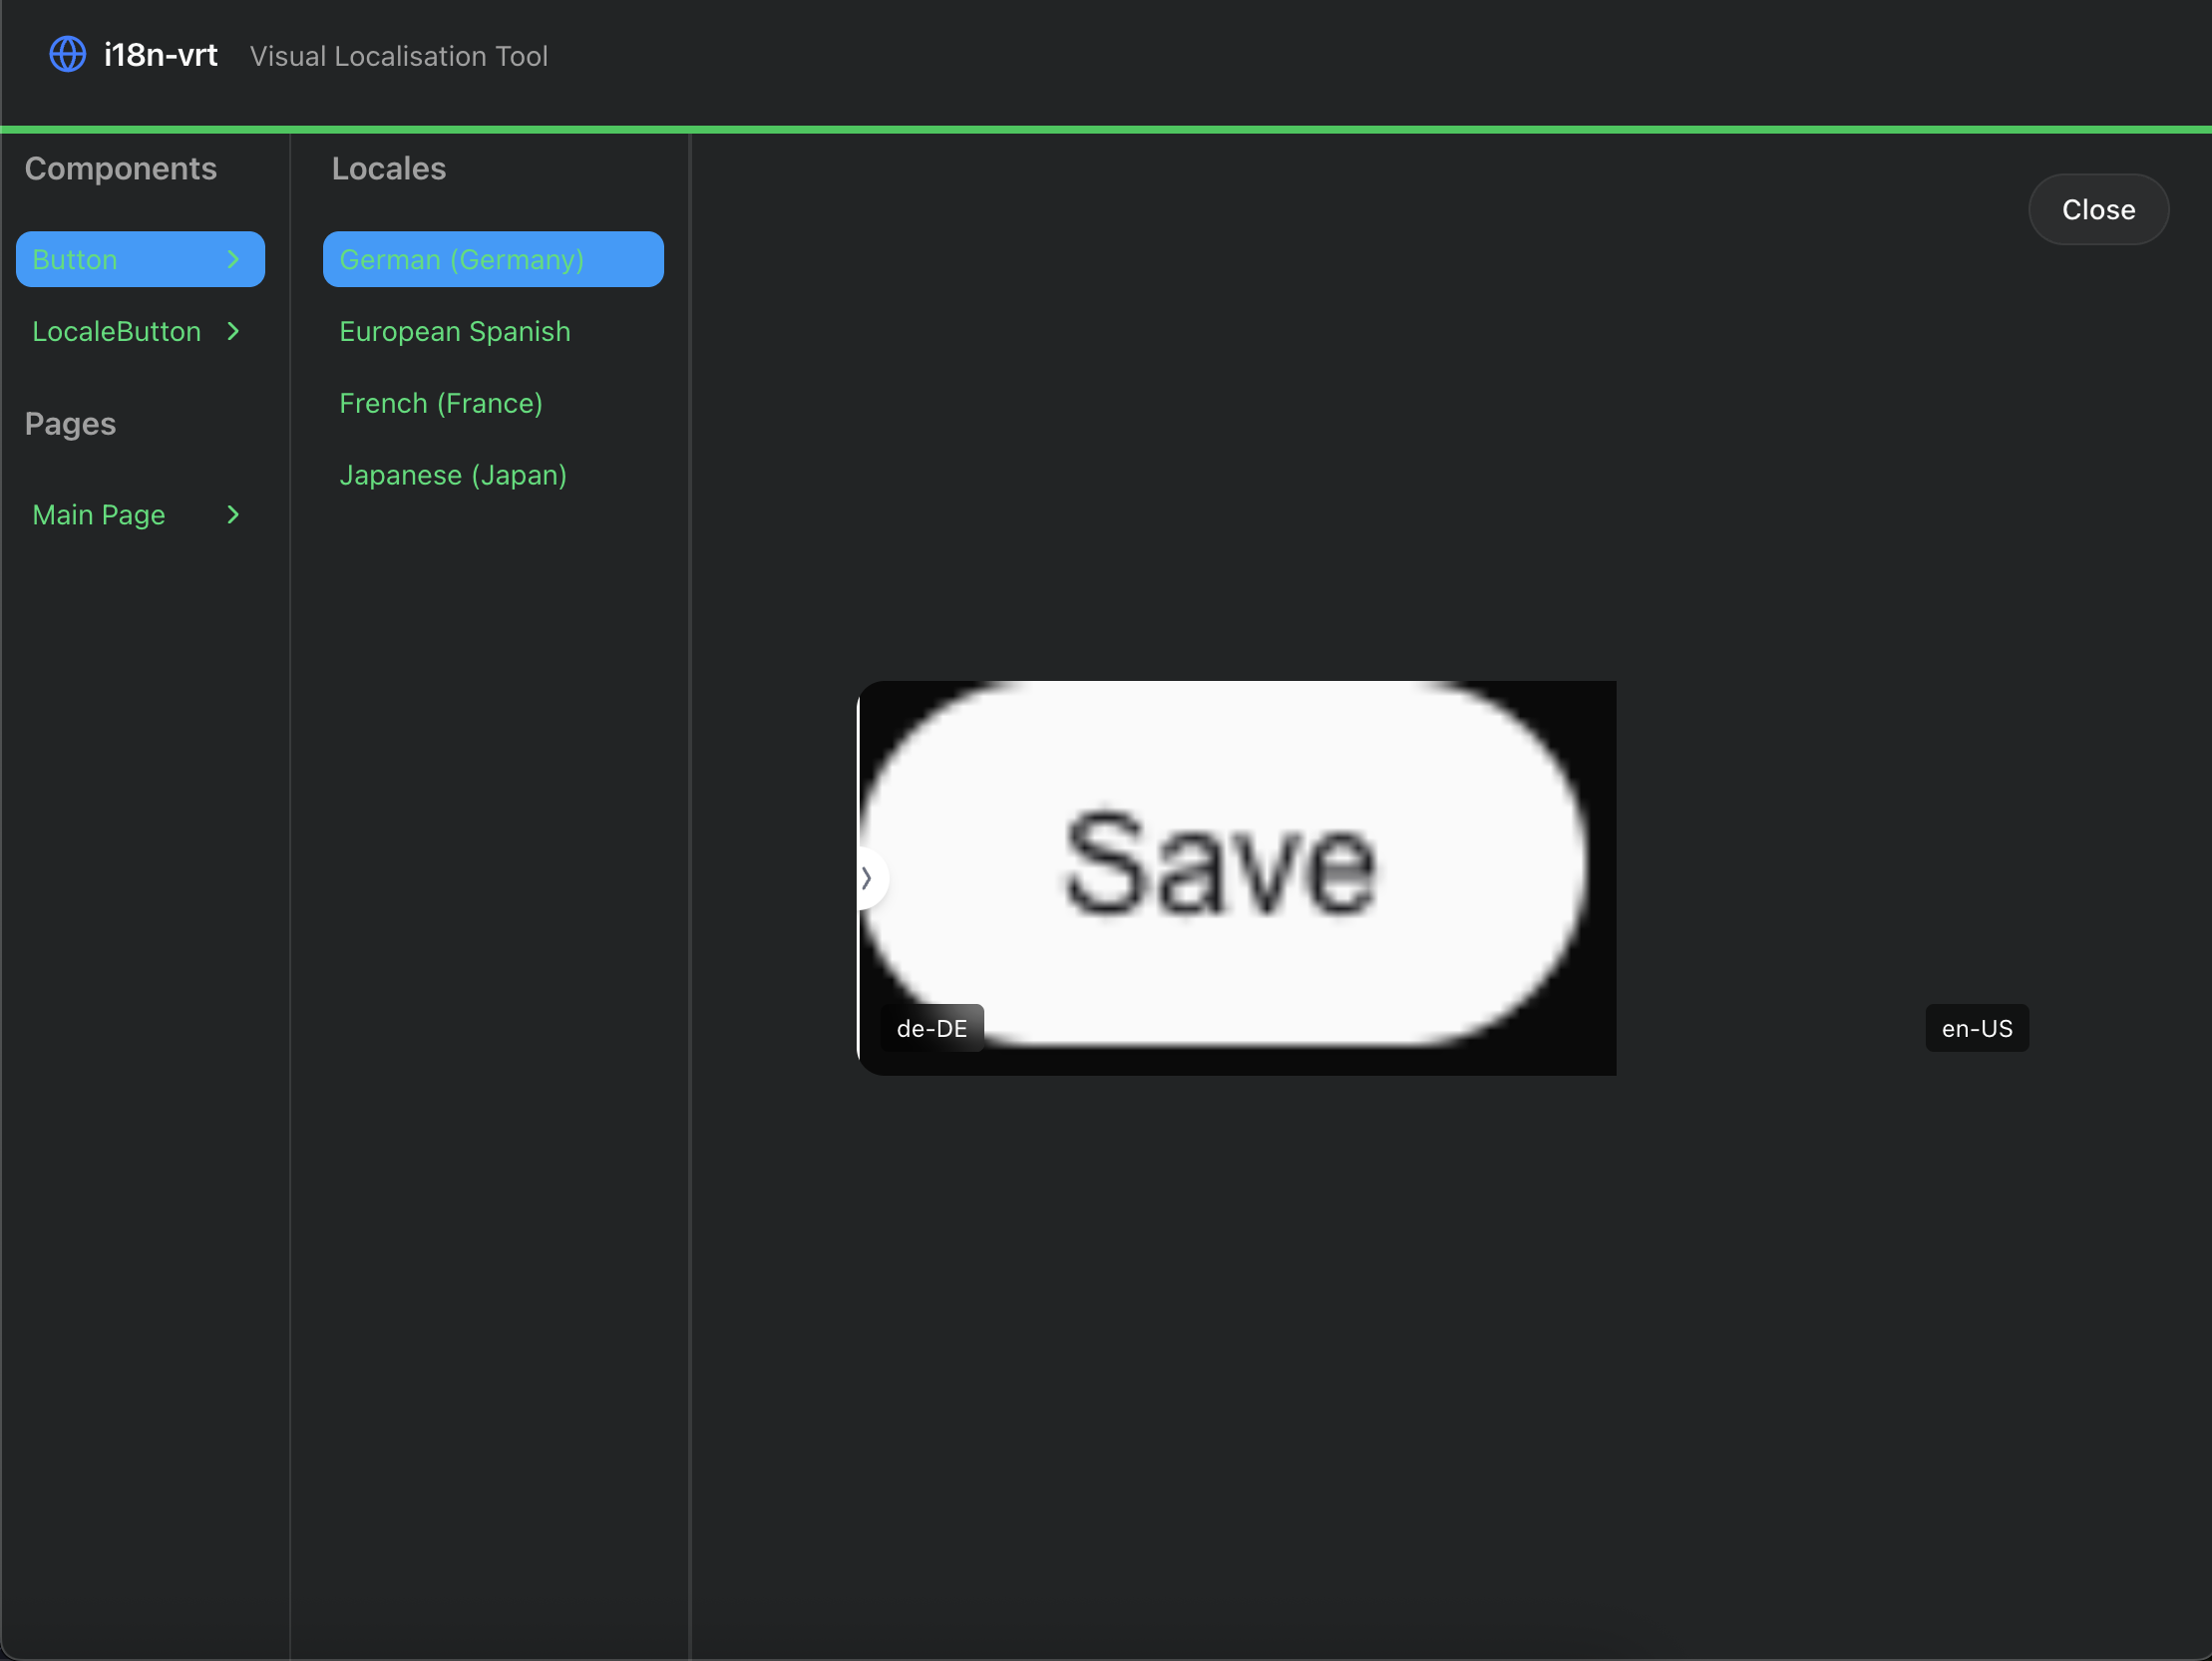This screenshot has height=1661, width=2212.
Task: Expand the Button chevron arrow
Action: [x=233, y=260]
